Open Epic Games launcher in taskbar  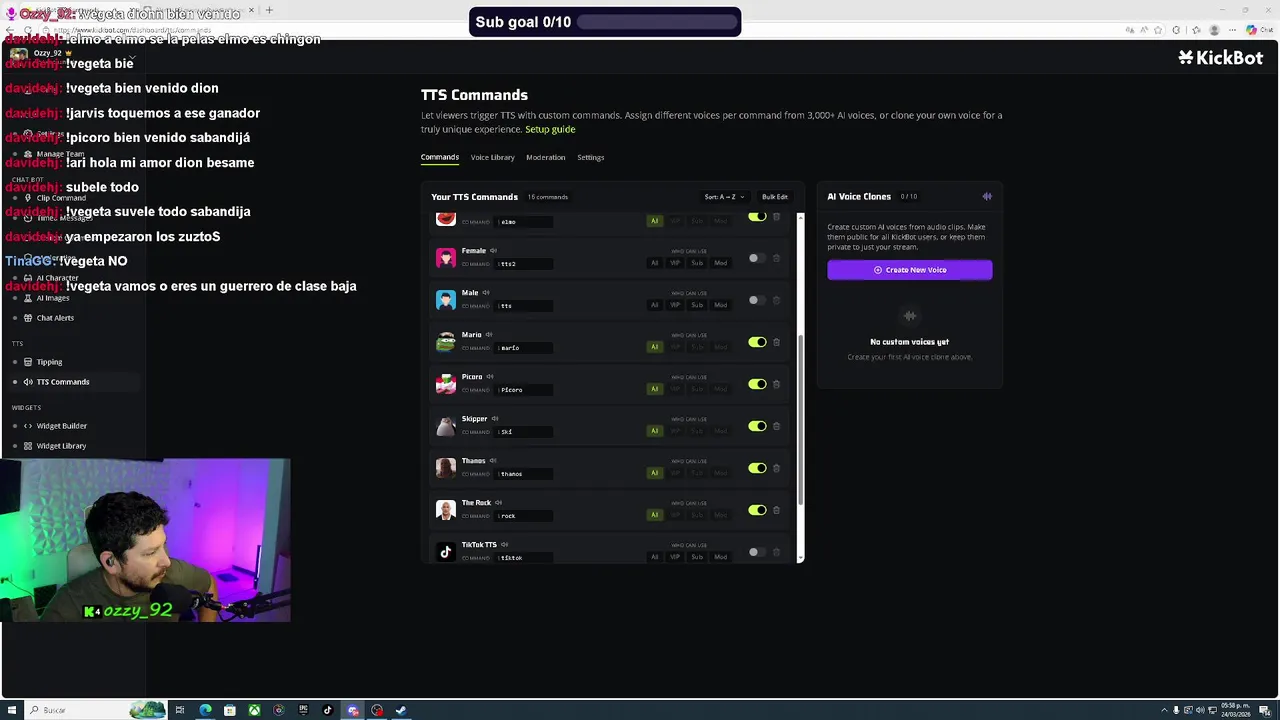click(x=303, y=710)
